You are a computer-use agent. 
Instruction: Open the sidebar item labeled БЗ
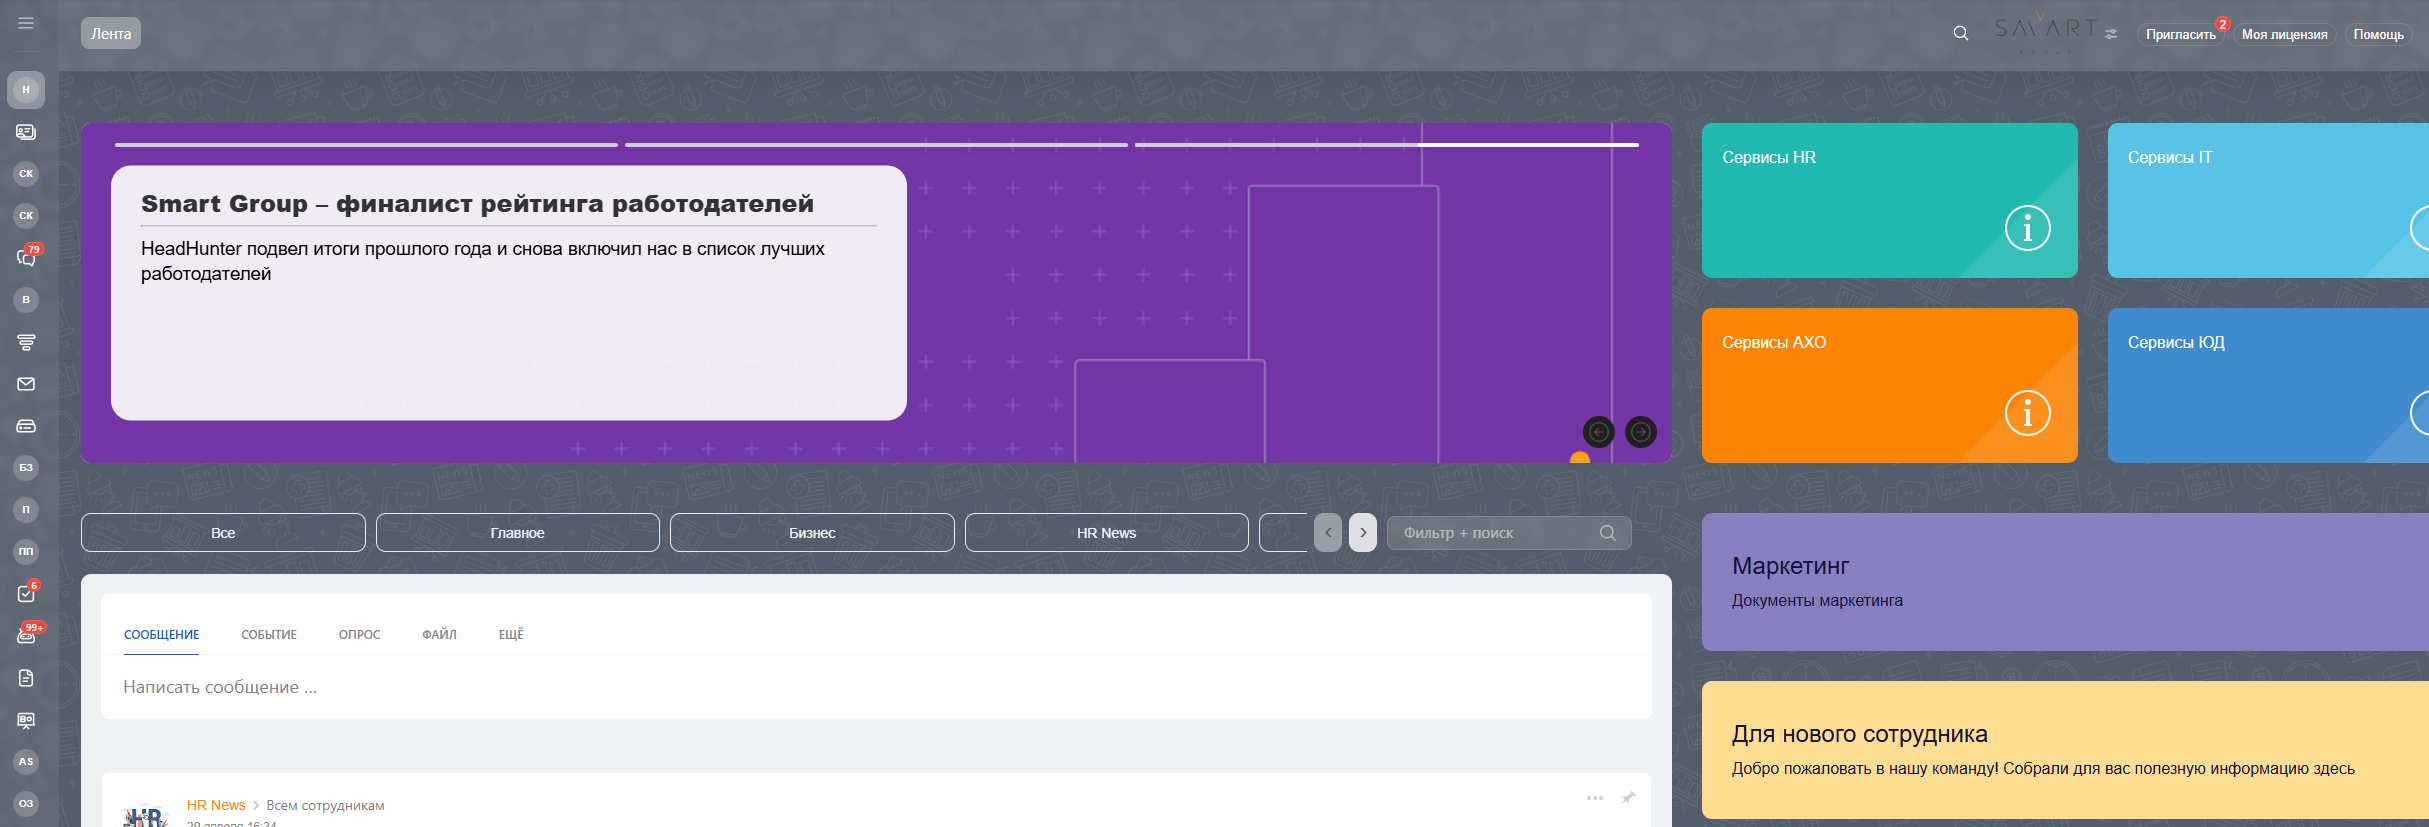(26, 468)
